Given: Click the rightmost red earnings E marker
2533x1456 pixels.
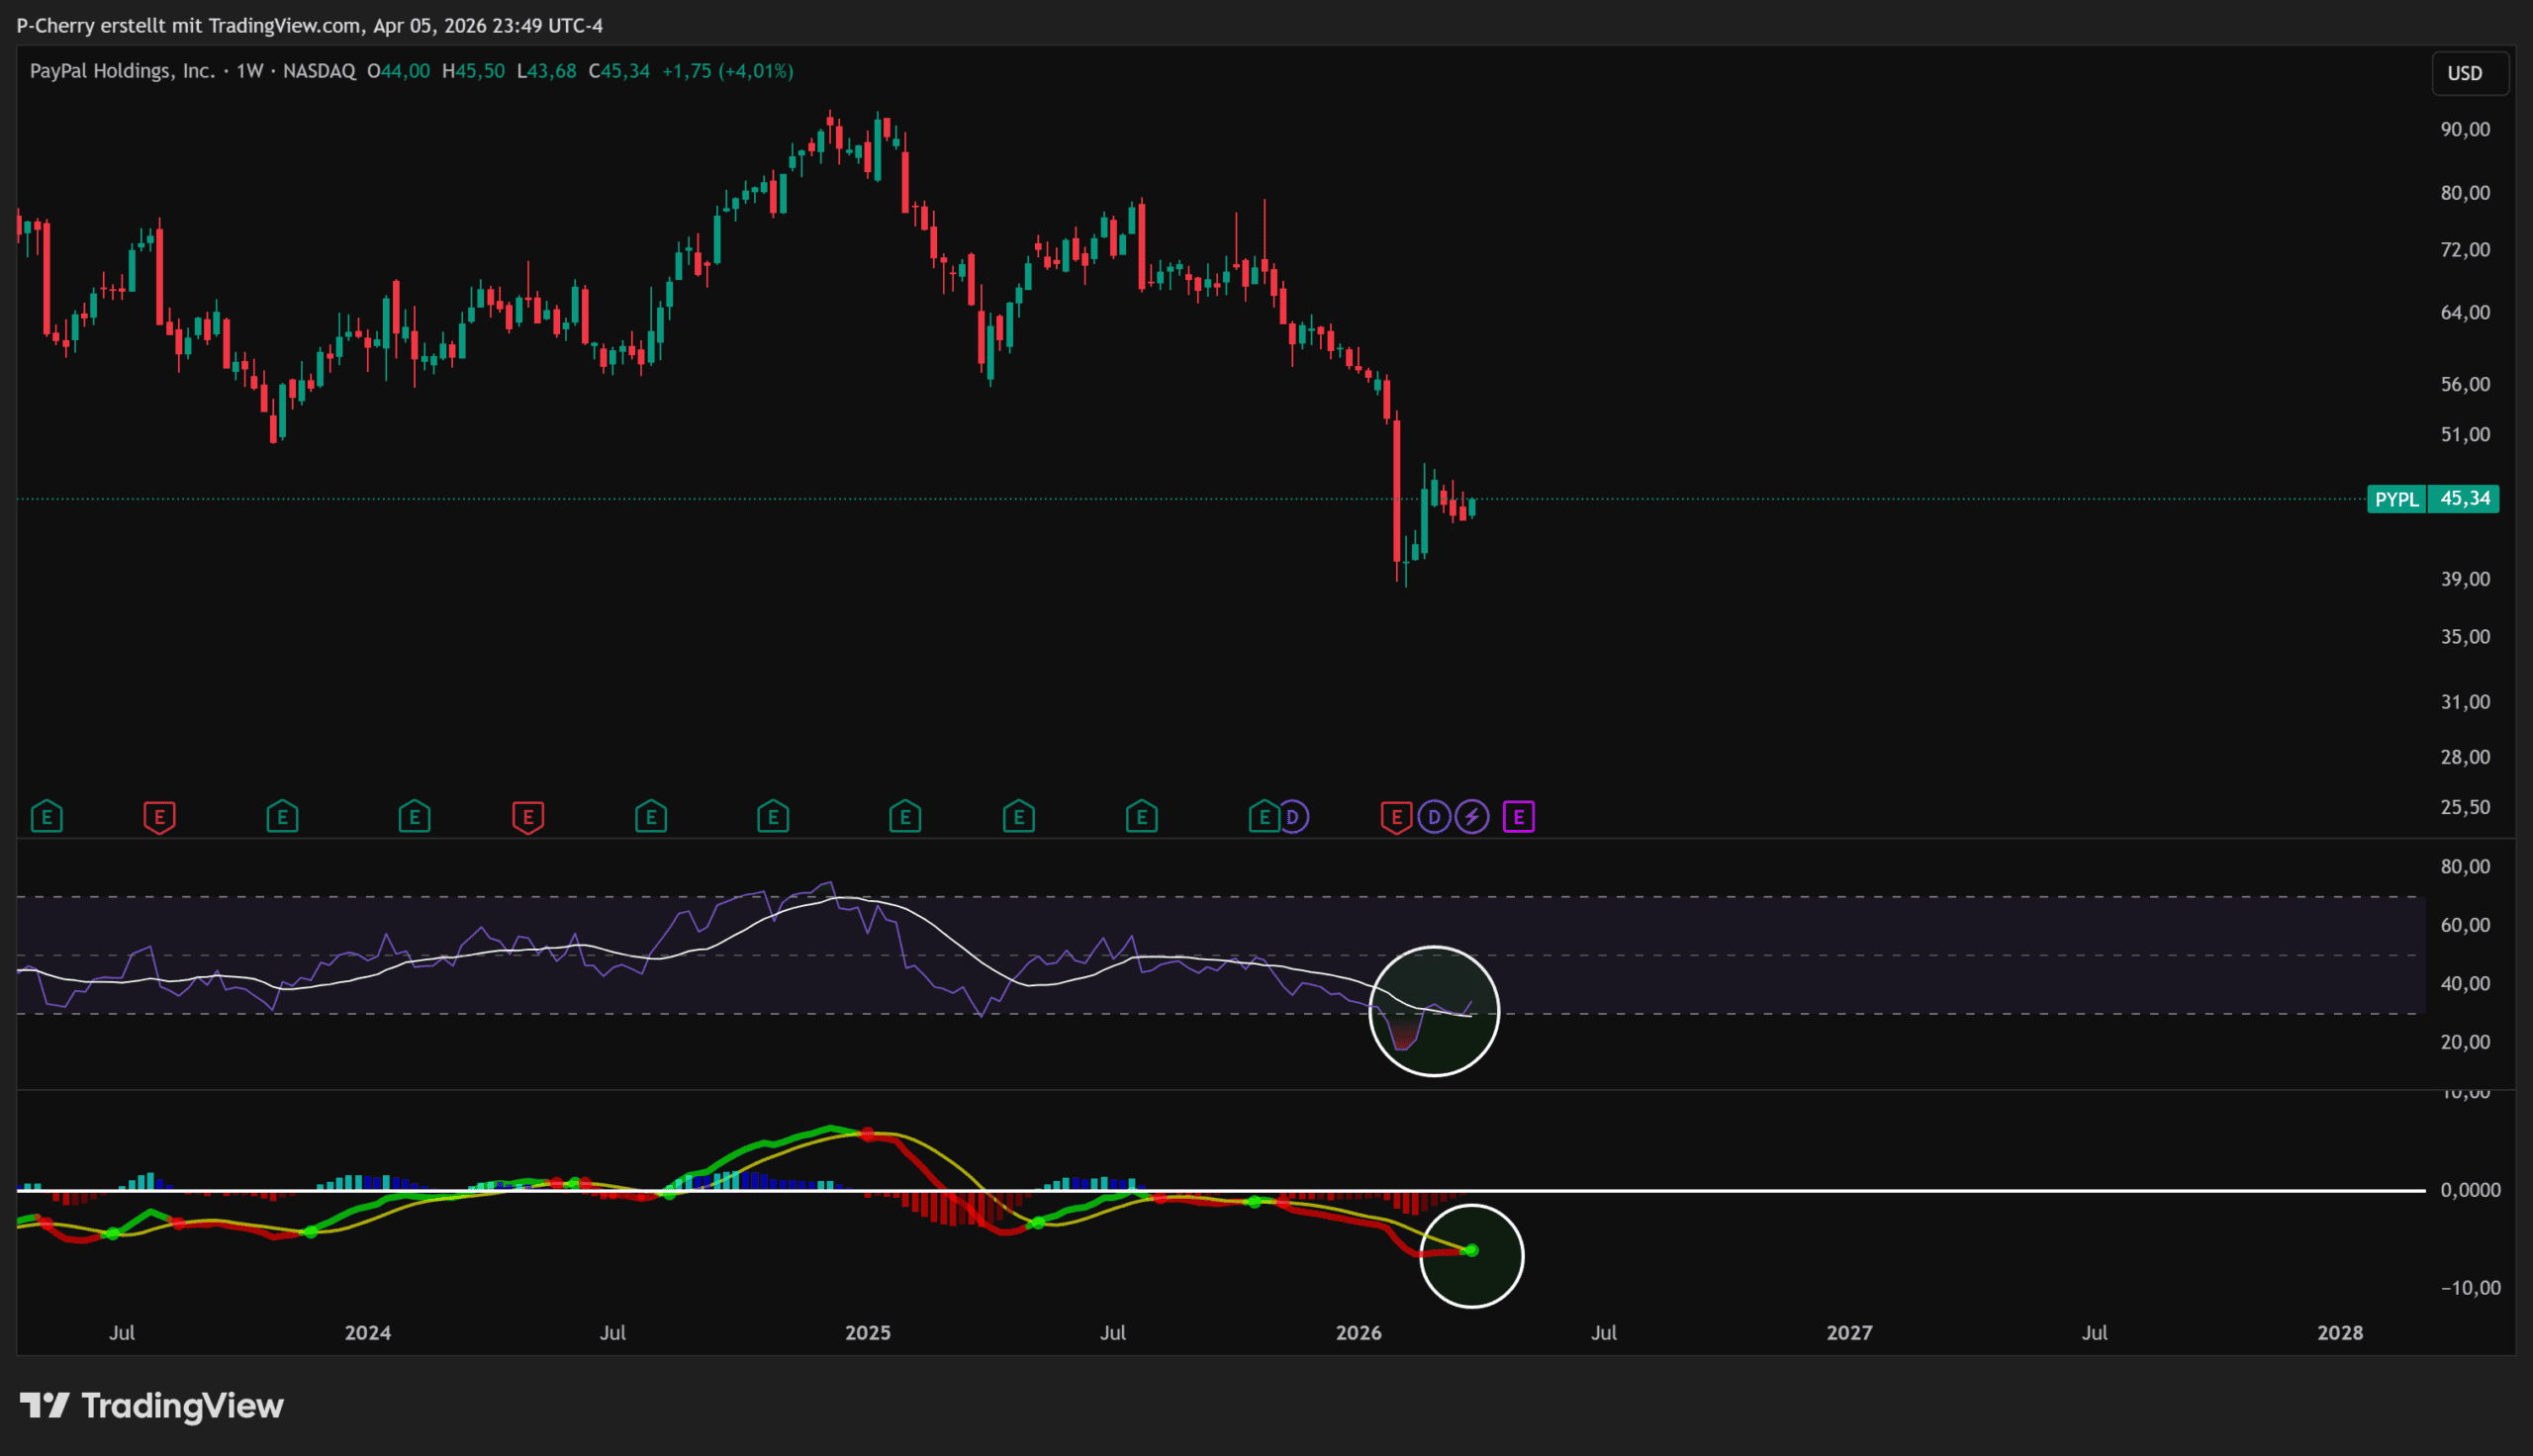Looking at the screenshot, I should tap(1396, 817).
